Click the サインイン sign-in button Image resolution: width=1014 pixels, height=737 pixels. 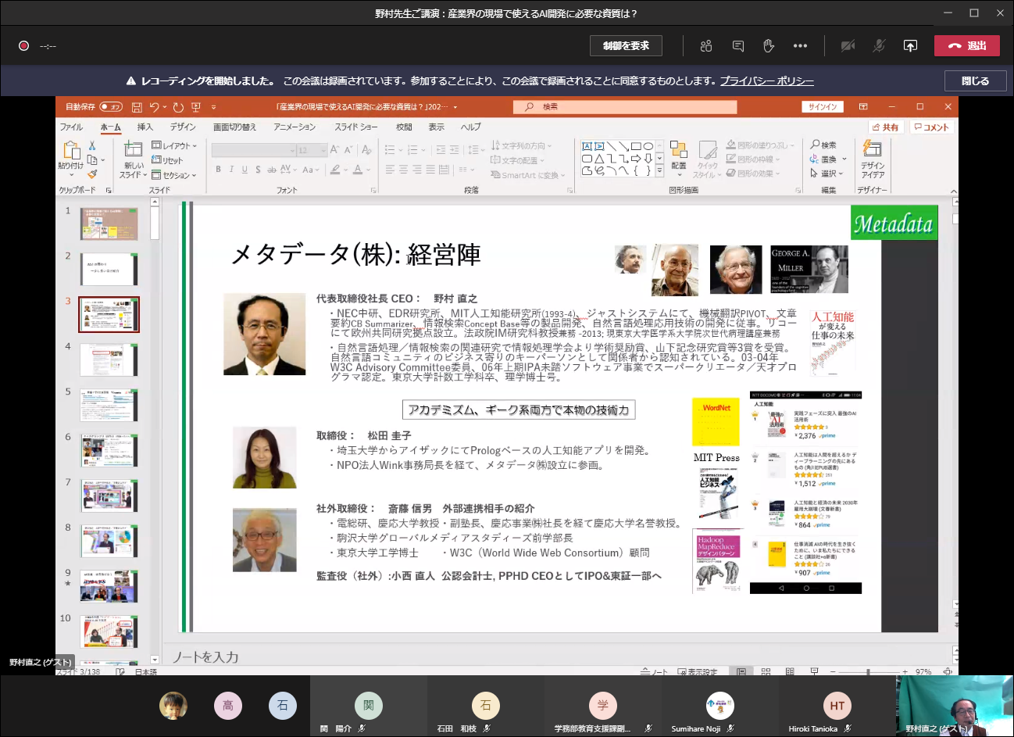pos(822,107)
